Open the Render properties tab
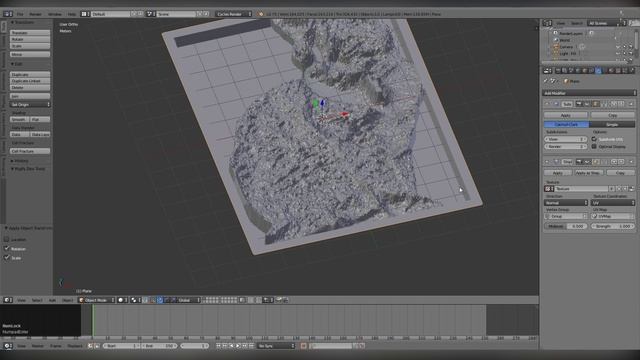 (558, 71)
